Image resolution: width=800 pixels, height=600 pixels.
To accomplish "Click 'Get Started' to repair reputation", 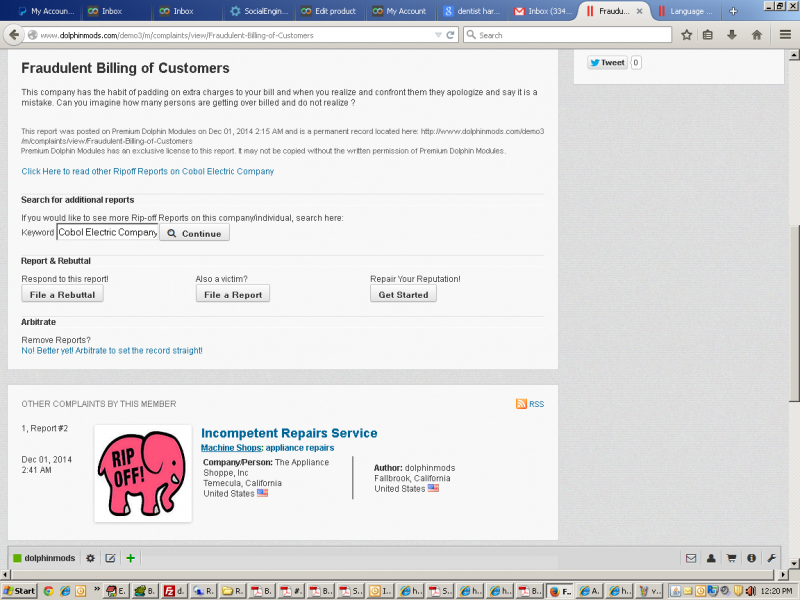I will tap(403, 294).
